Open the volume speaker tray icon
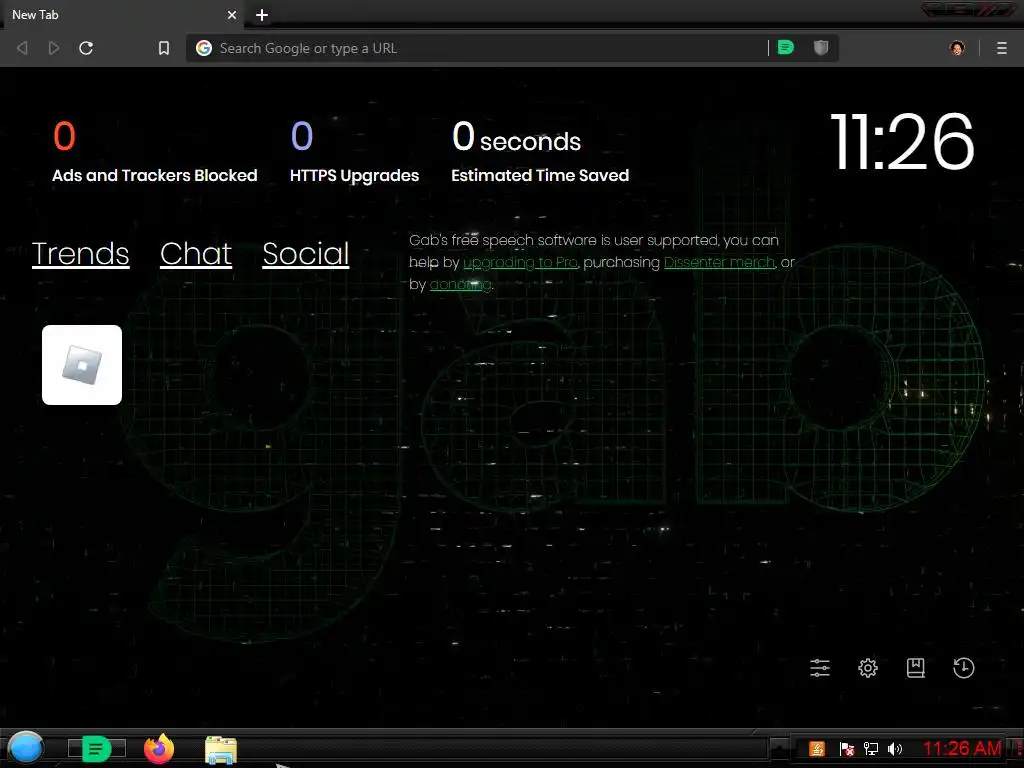The image size is (1024, 768). [895, 748]
